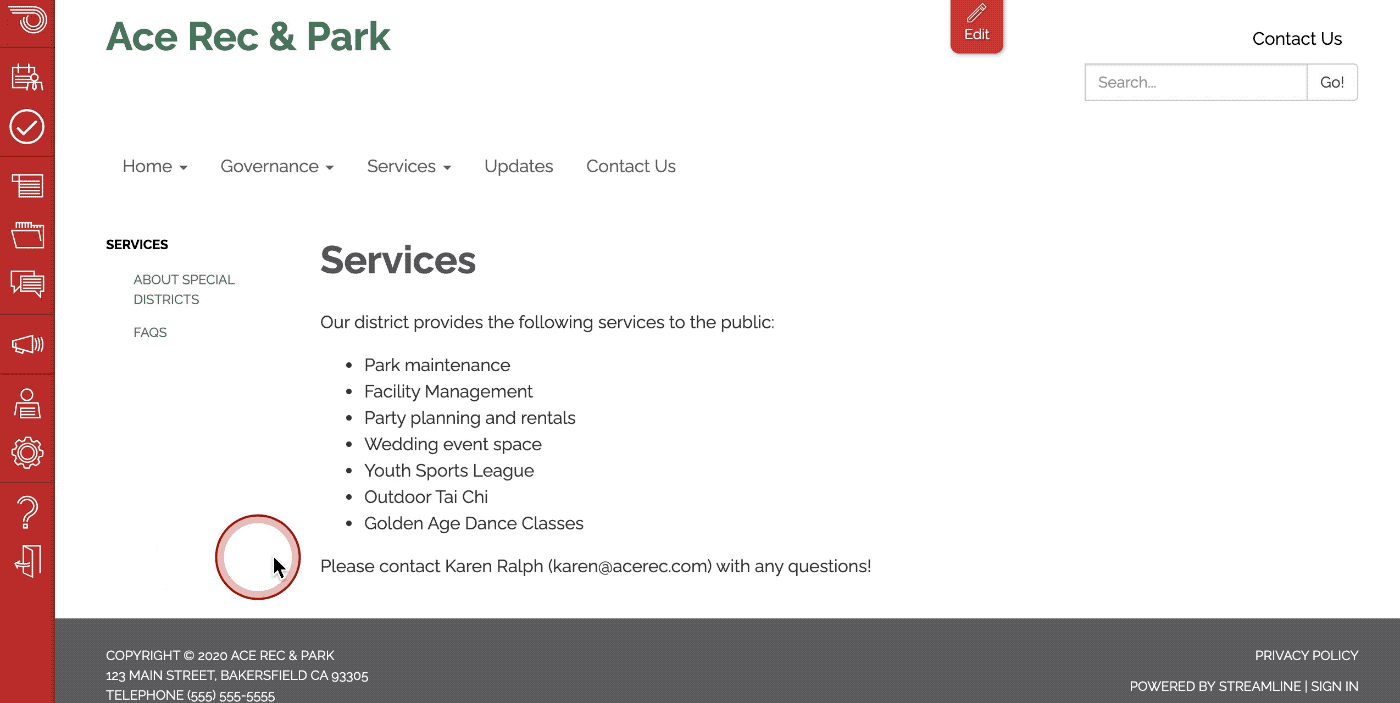This screenshot has height=703, width=1400.
Task: Click the 'Please contact Karen Ralph' sentence
Action: point(595,566)
